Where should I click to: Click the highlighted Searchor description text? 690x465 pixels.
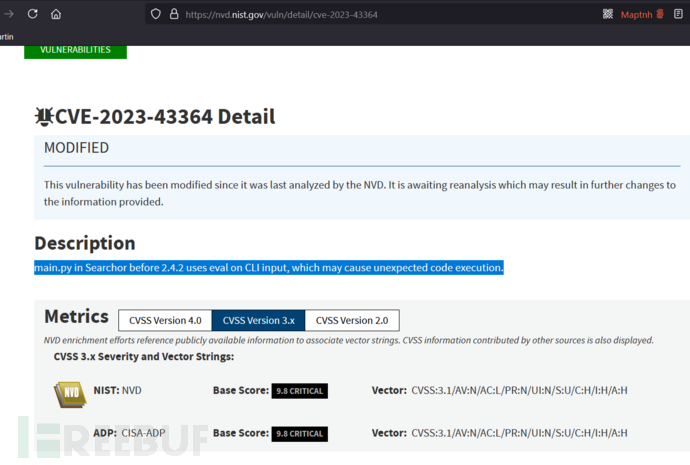tap(269, 267)
